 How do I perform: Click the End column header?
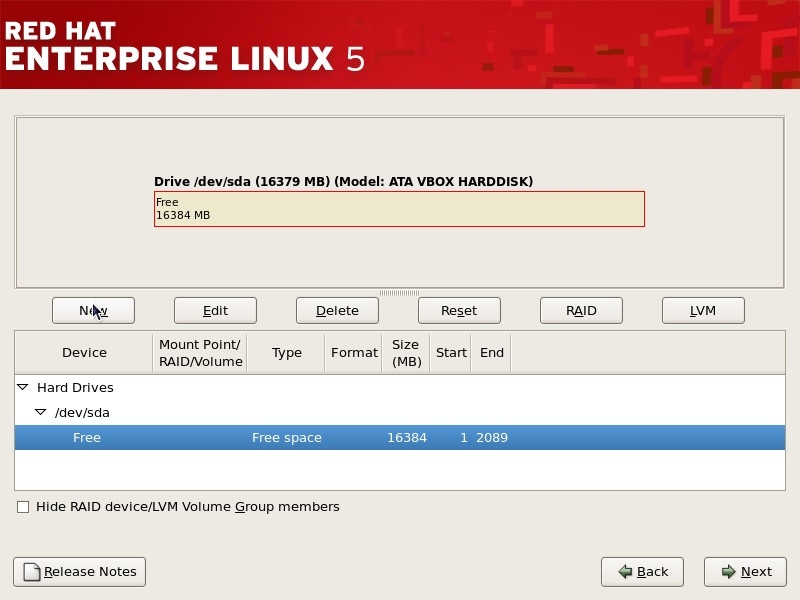(x=491, y=353)
